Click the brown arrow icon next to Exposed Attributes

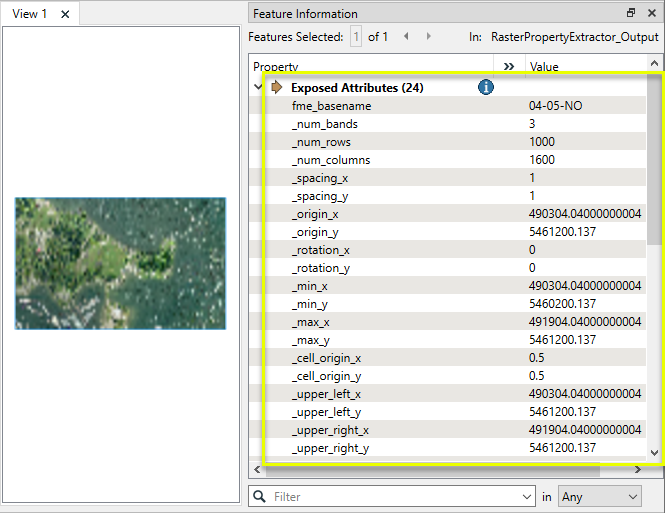[x=277, y=88]
